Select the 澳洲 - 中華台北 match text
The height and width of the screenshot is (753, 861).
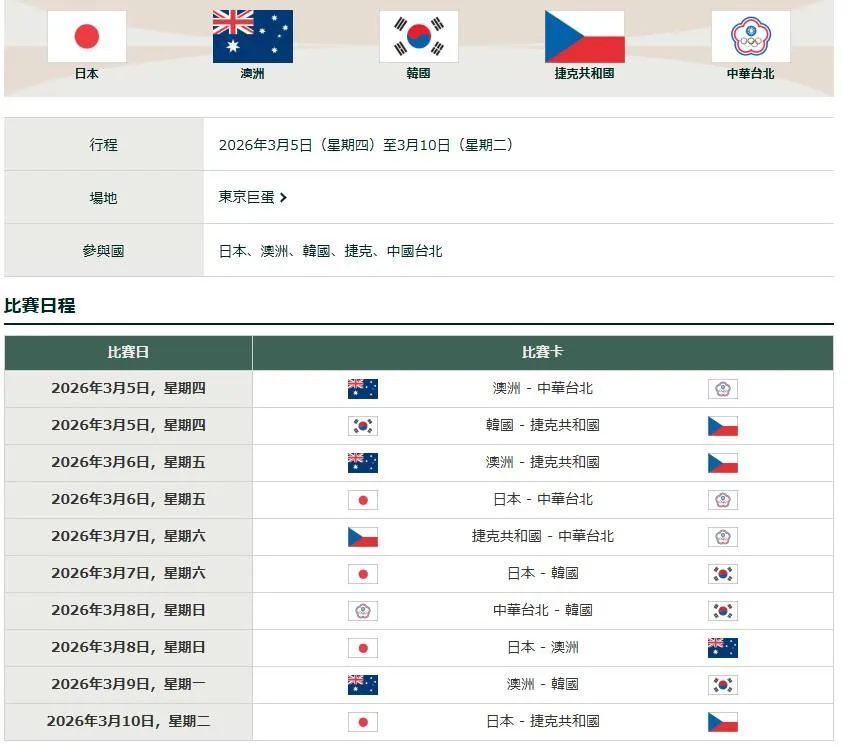(543, 388)
